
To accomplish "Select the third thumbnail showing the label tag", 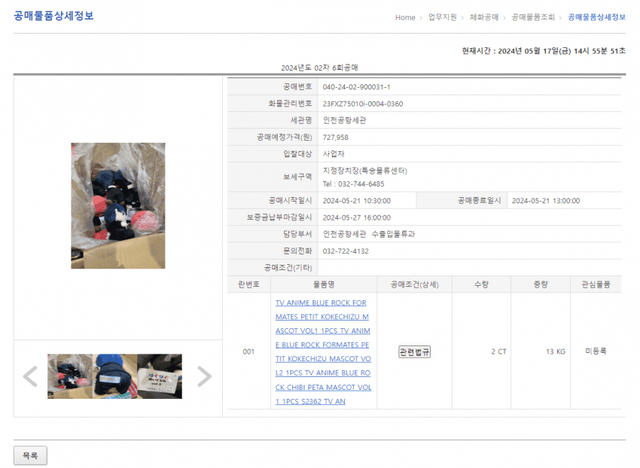I will [x=161, y=377].
